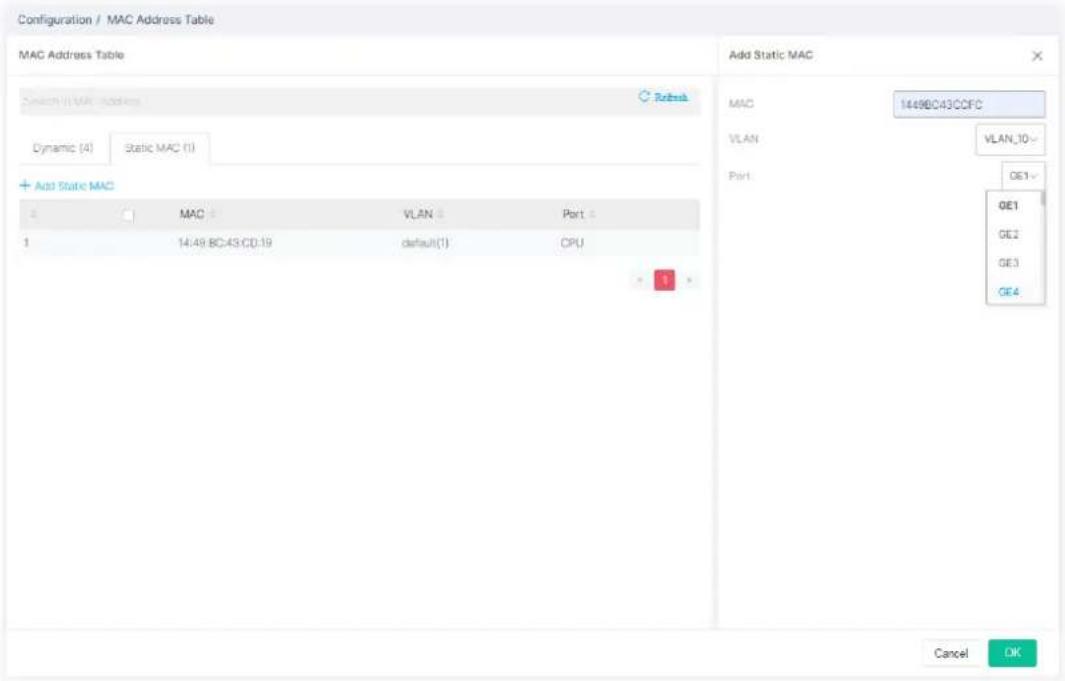Screen dimensions: 1065x681
Task: Toggle the select-all checkbox in table header
Action: tap(128, 215)
